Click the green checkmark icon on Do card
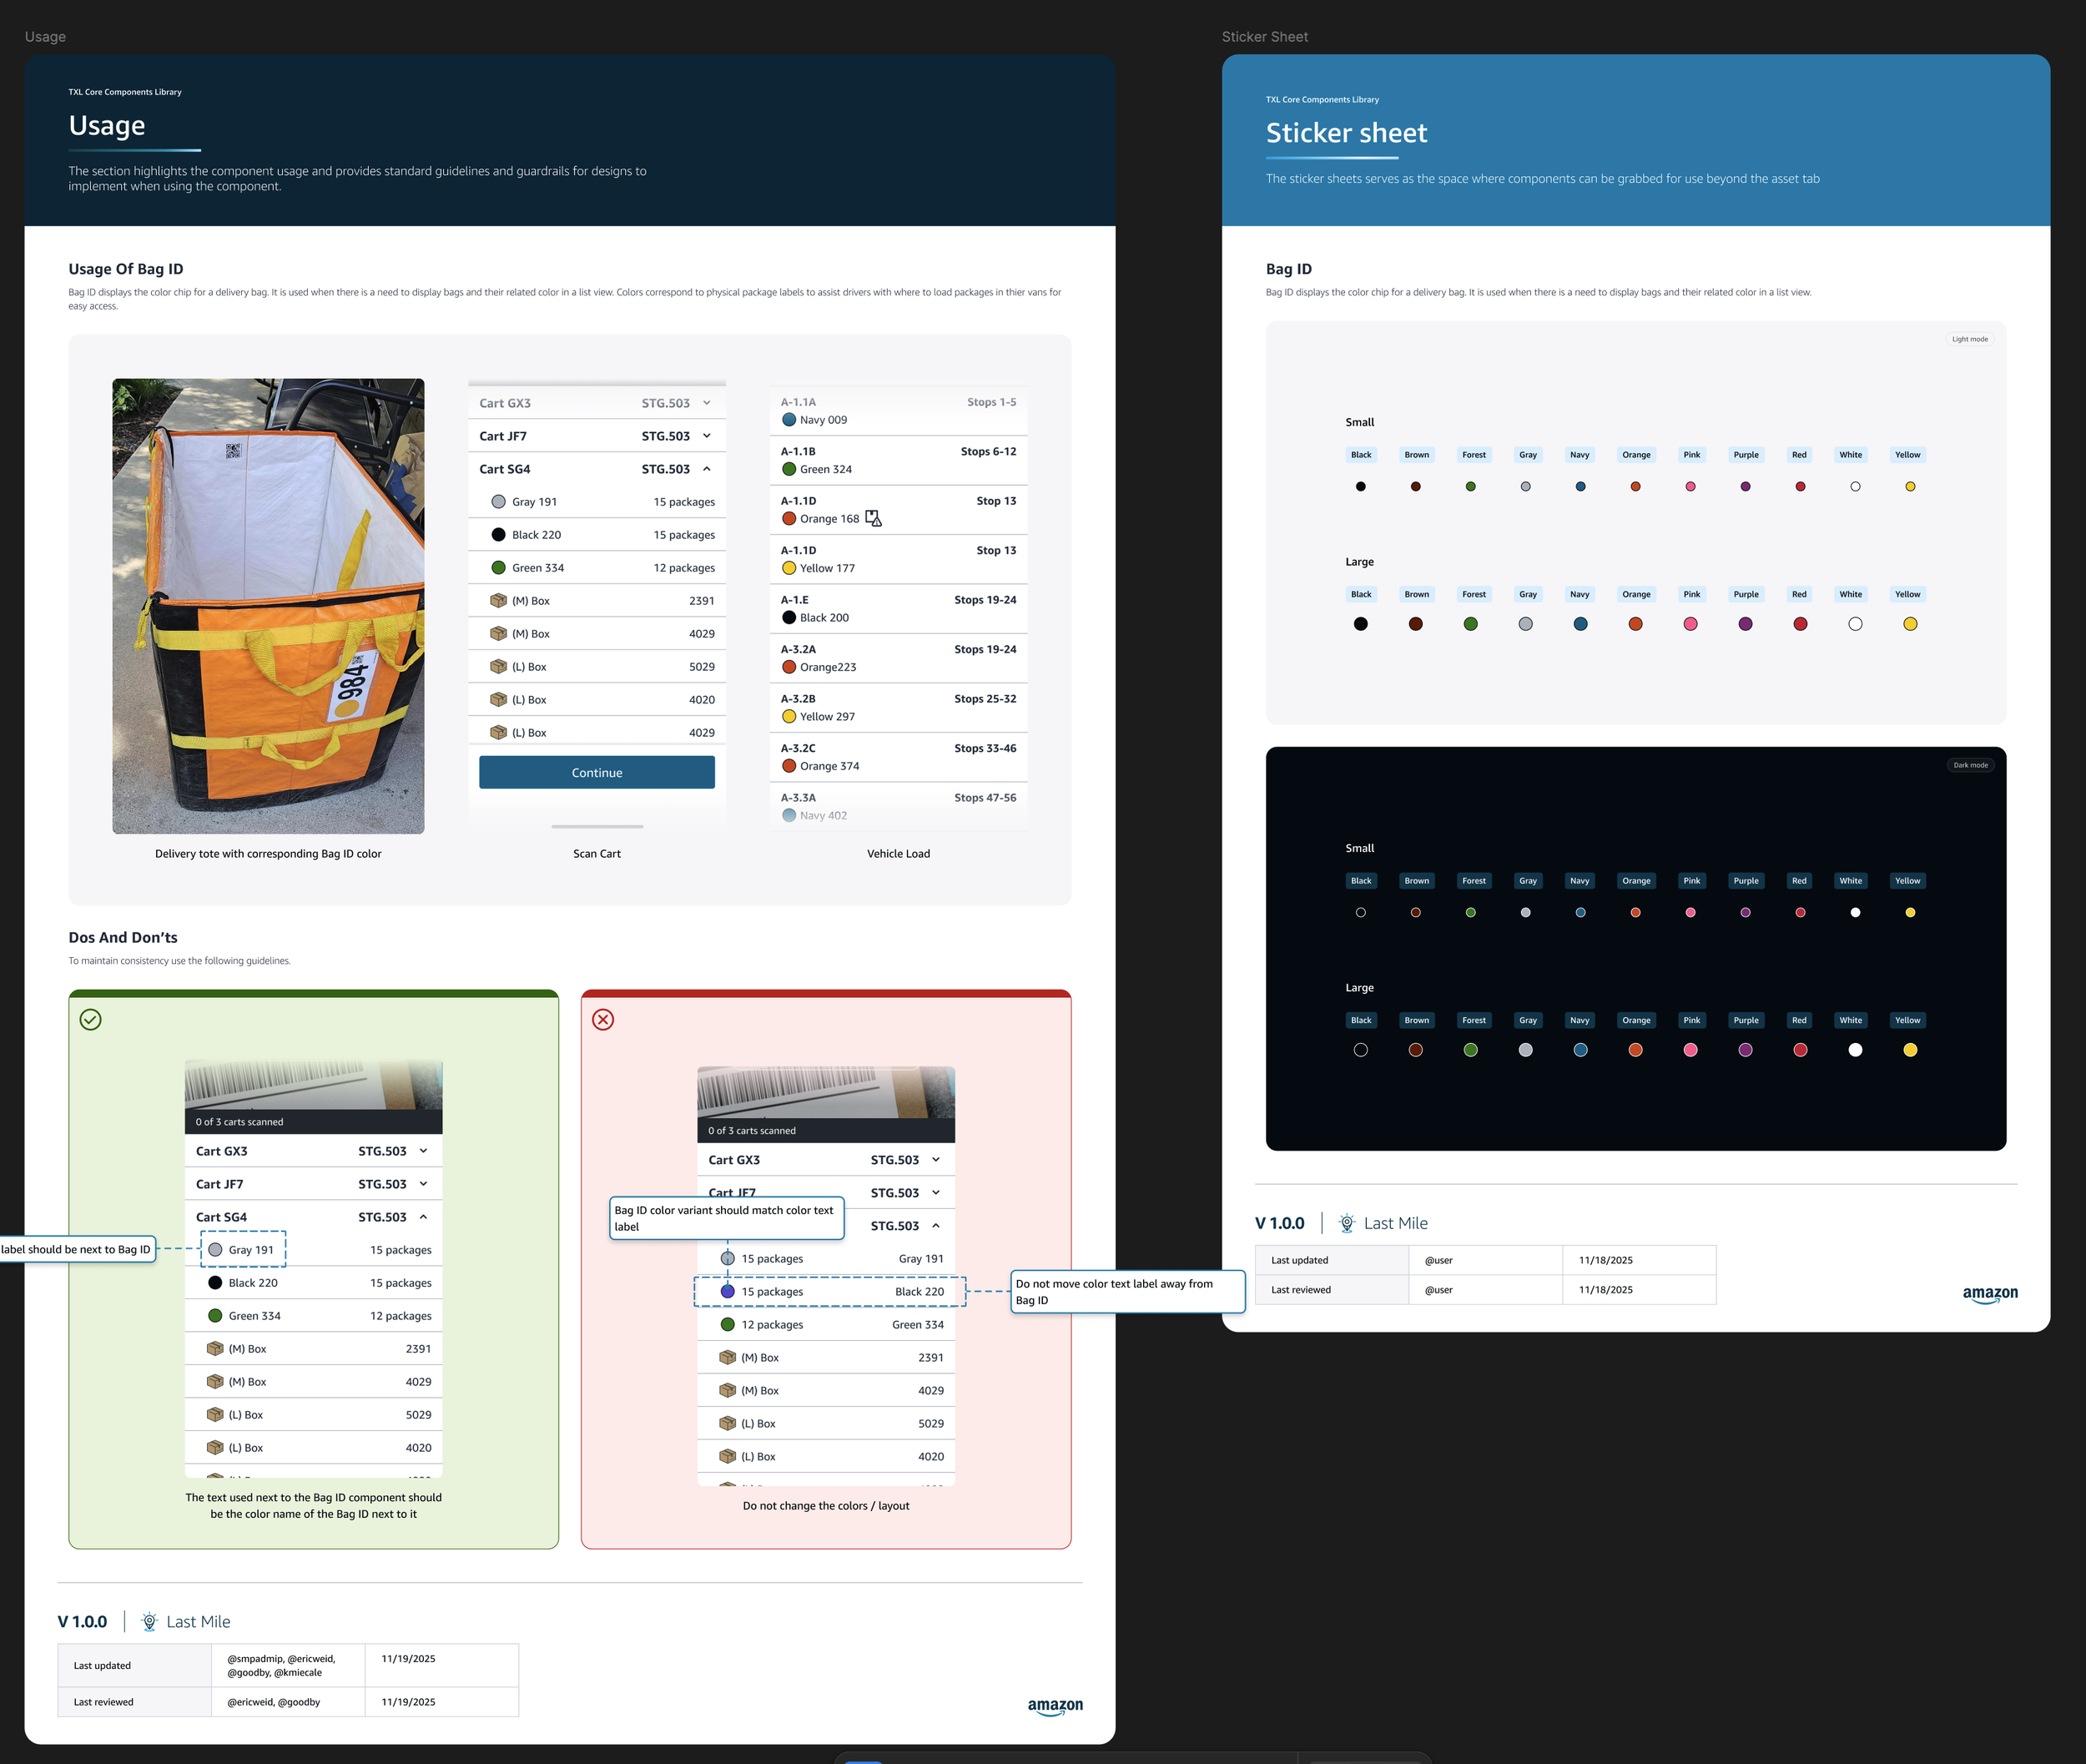 tap(90, 1019)
